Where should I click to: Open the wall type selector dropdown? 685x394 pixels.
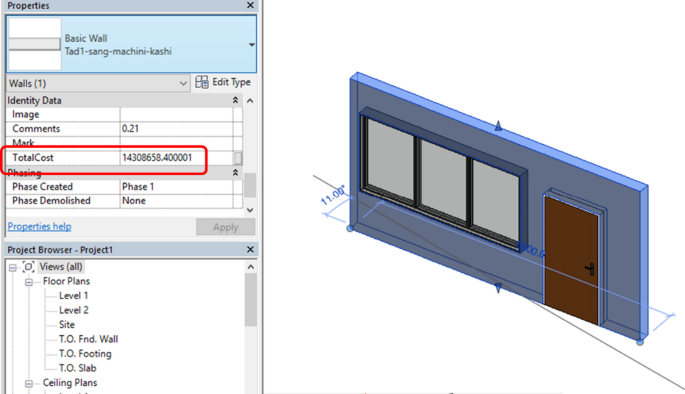click(x=252, y=45)
